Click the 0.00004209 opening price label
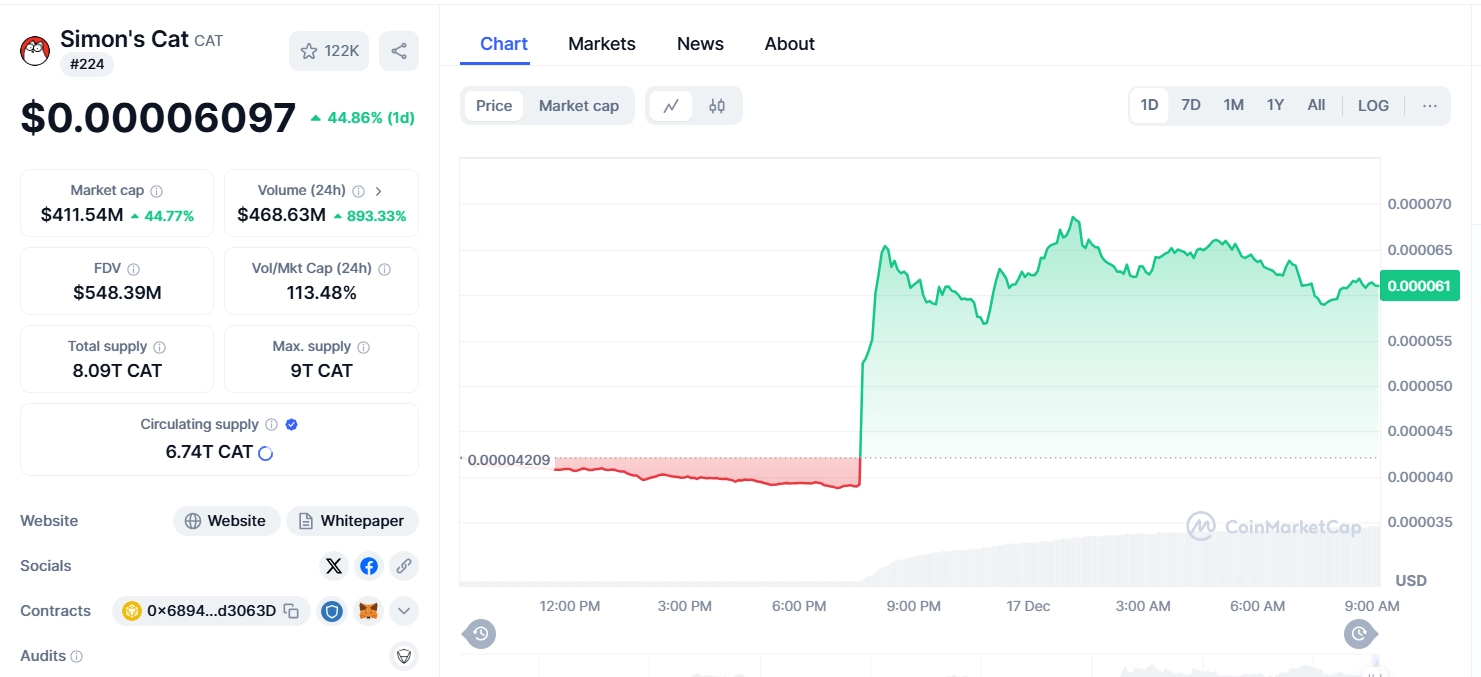Screen dimensions: 1481x677 click(508, 460)
